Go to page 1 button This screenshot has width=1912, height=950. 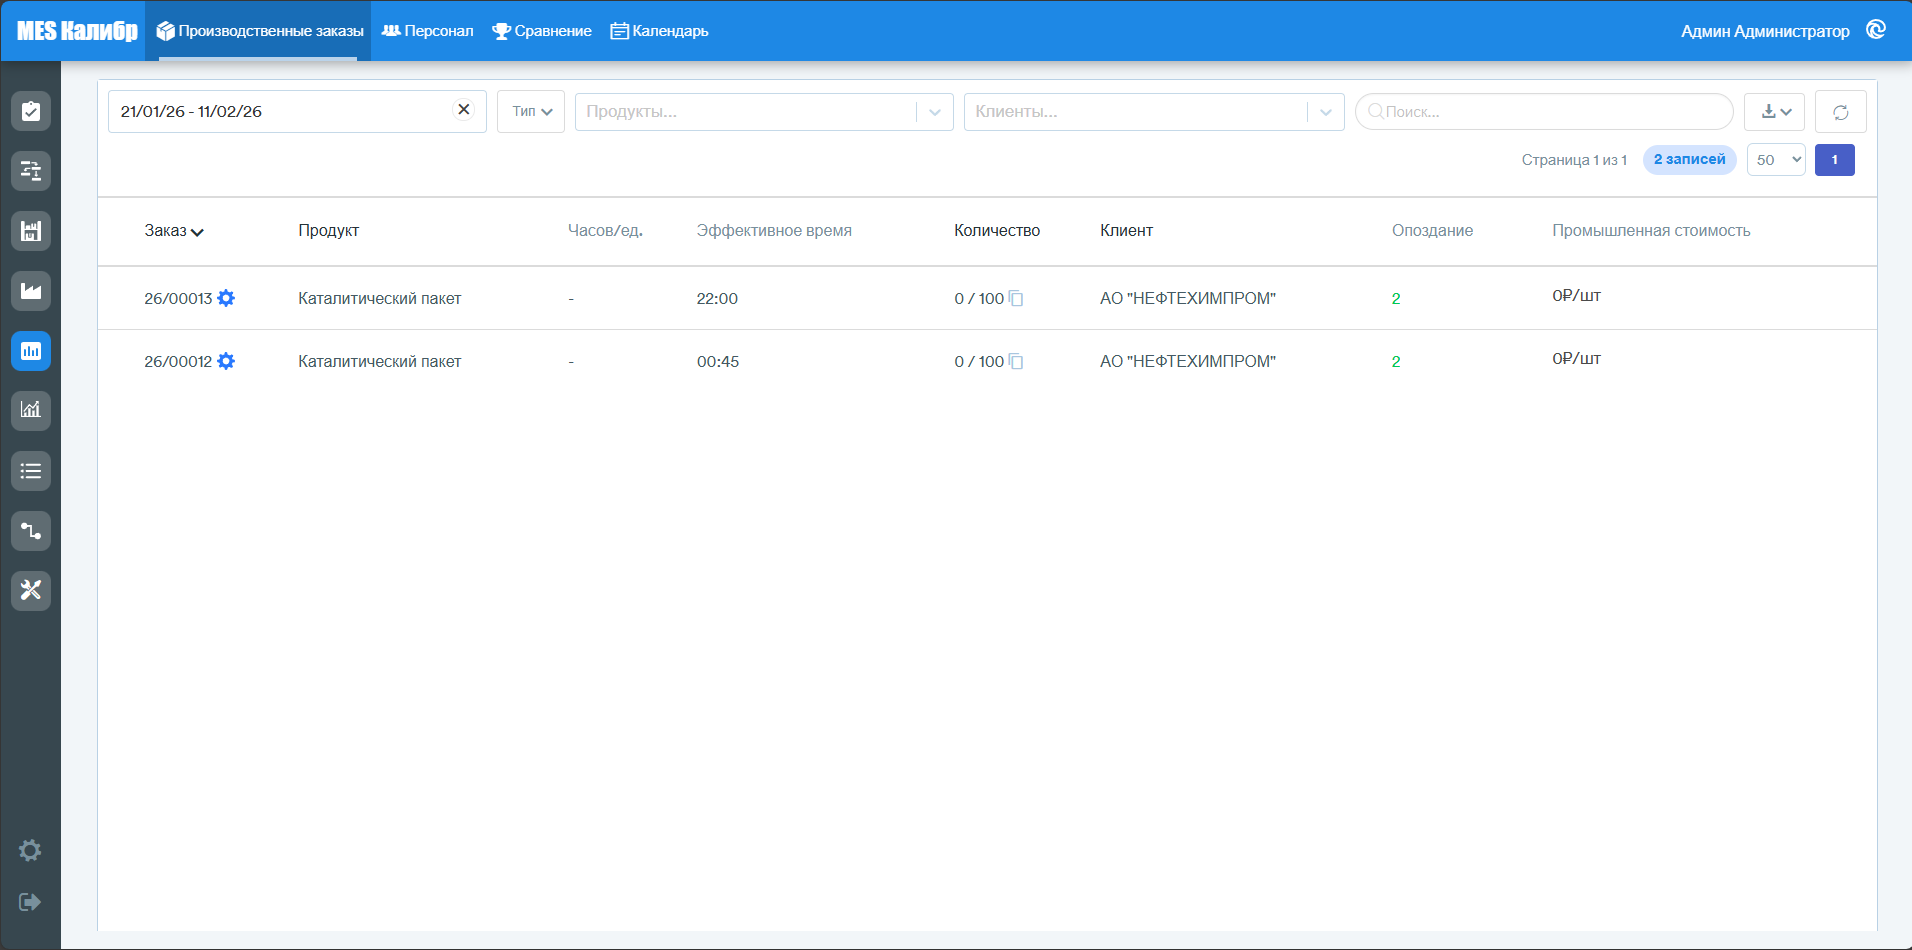tap(1835, 160)
